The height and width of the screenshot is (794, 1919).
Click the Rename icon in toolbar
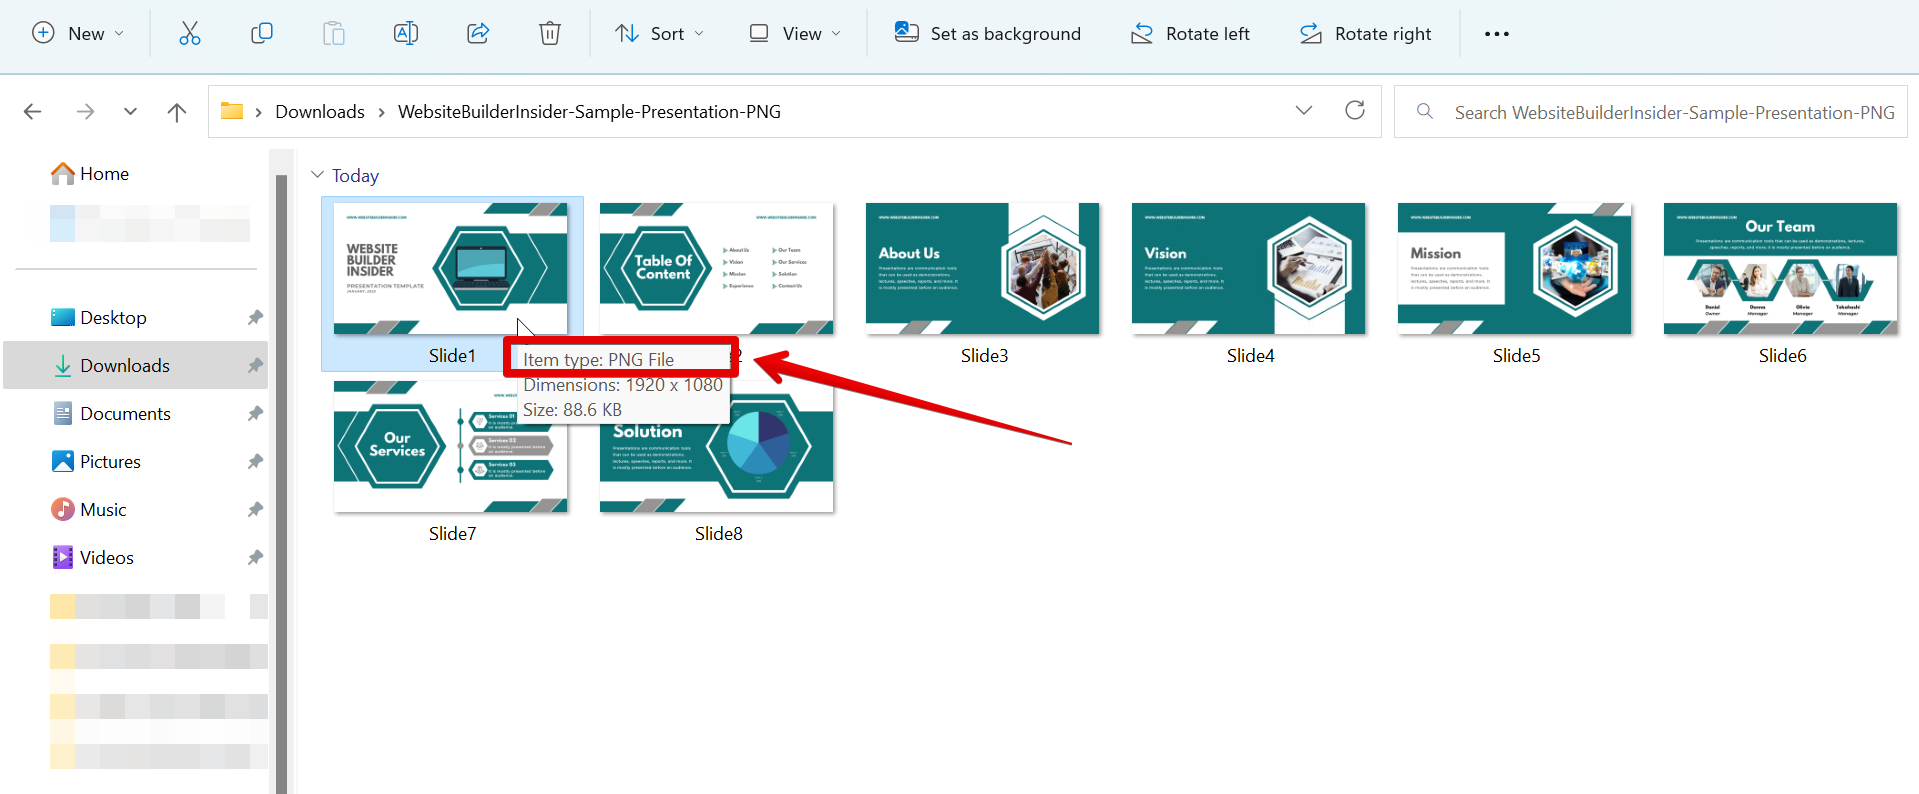tap(406, 34)
